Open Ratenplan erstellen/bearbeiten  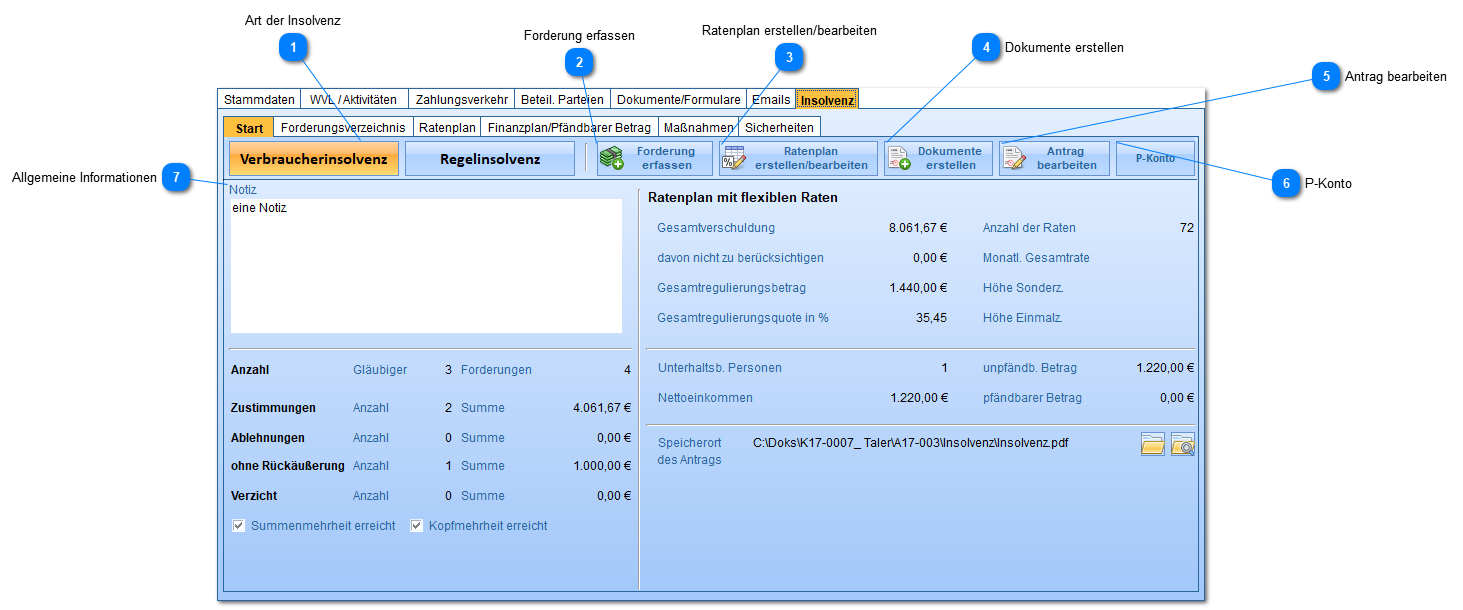coord(798,159)
